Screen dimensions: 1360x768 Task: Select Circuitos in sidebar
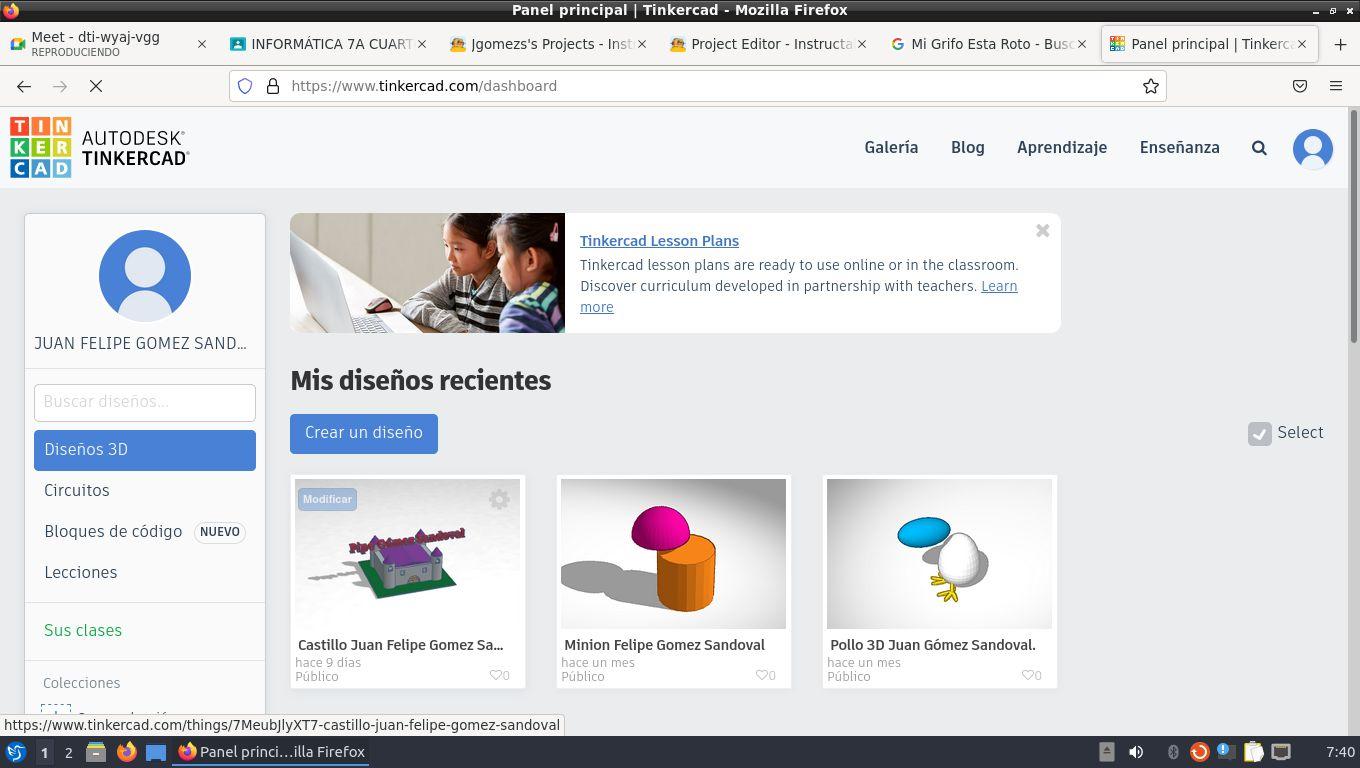145,491
